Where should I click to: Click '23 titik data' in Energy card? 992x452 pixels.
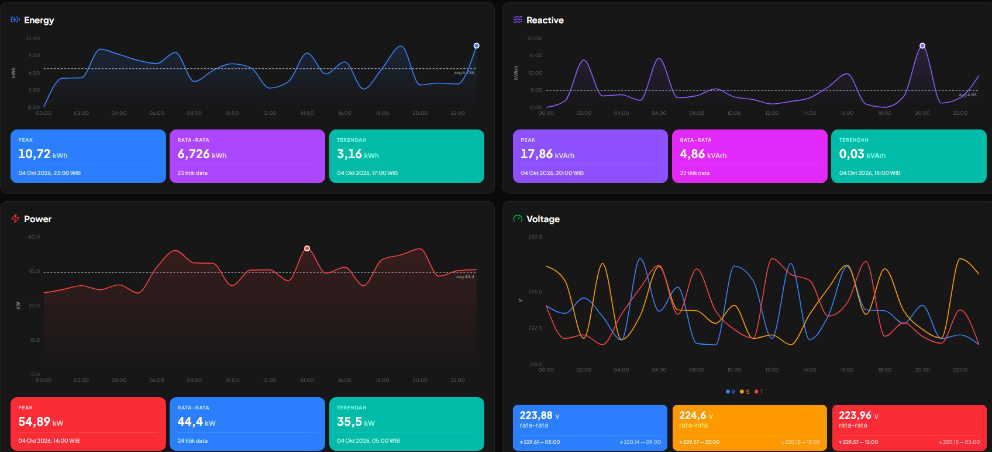[x=192, y=173]
